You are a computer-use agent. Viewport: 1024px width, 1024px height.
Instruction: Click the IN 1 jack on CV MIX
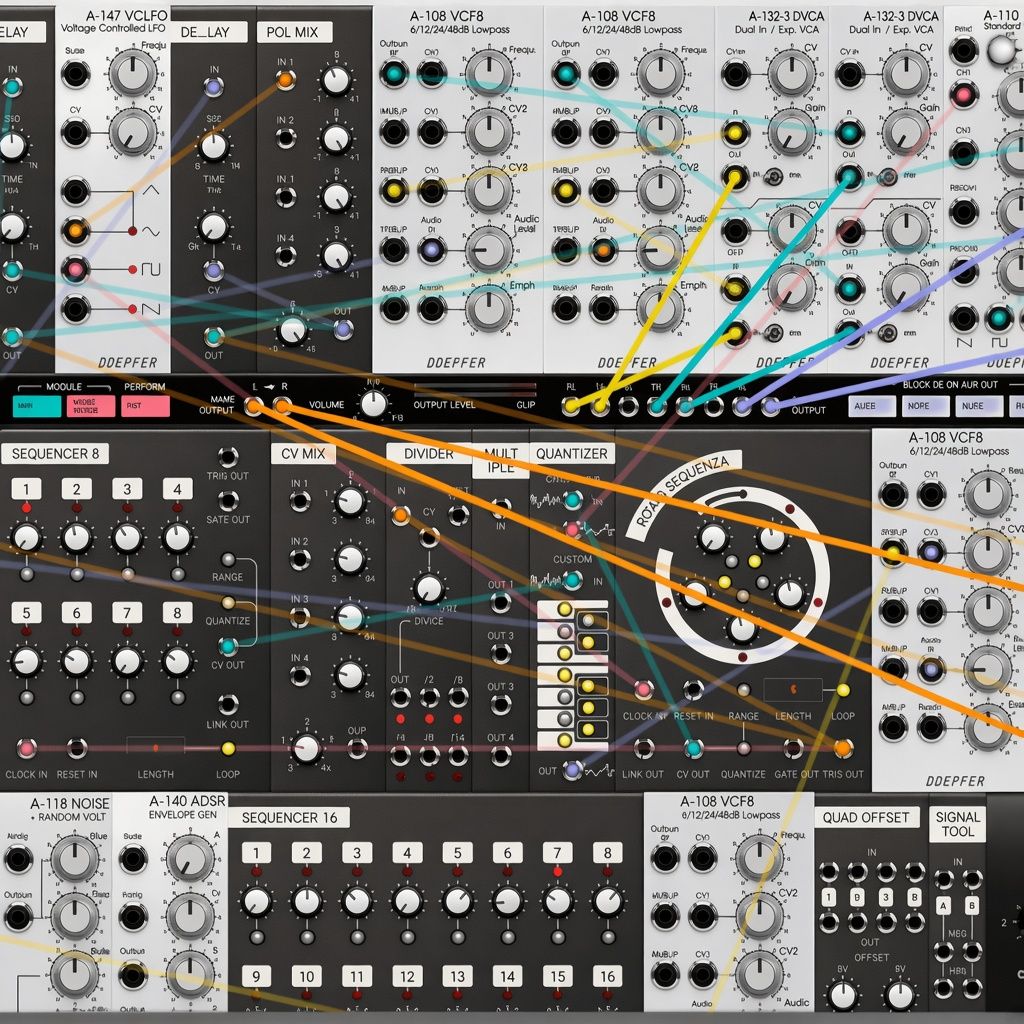click(300, 502)
